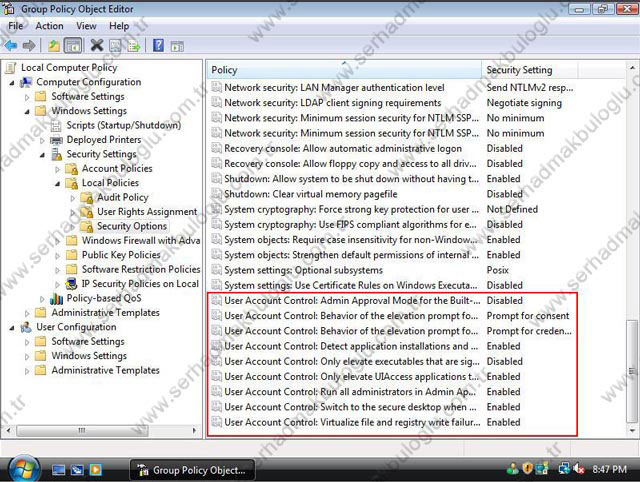Expand the Account Policies node

[x=57, y=169]
